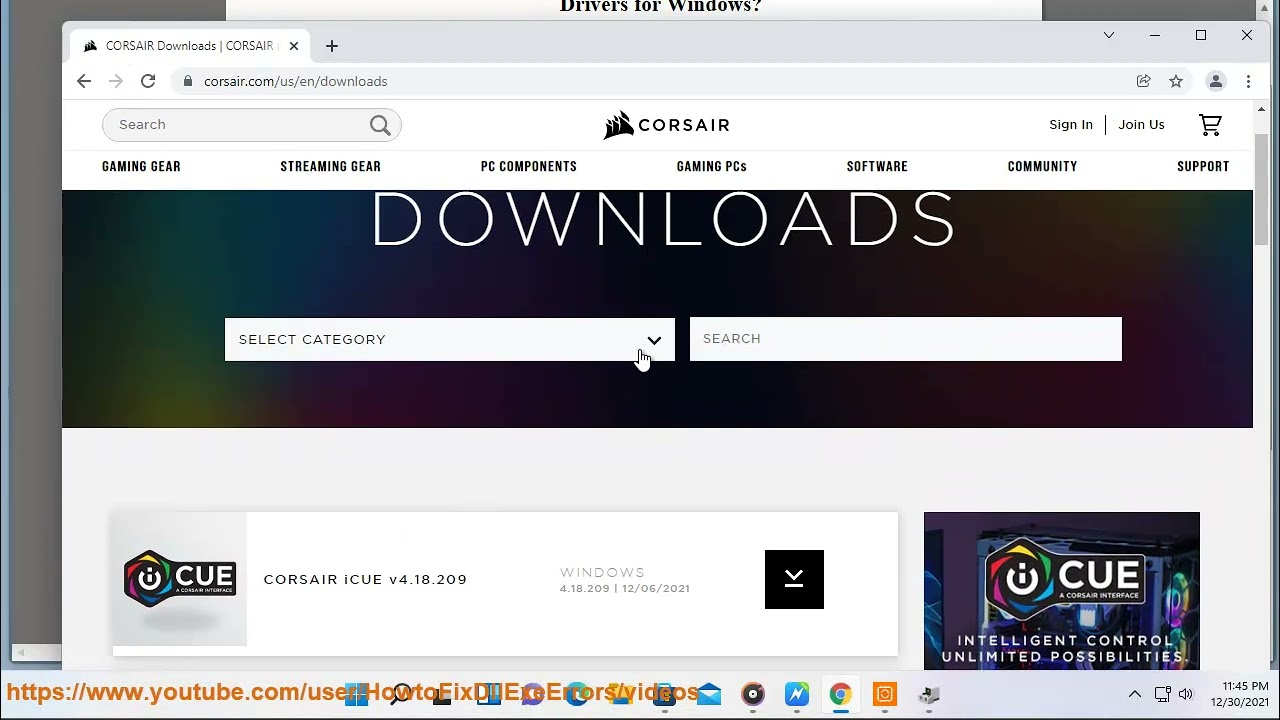This screenshot has height=720, width=1280.
Task: Open Chrome profile avatar menu
Action: click(x=1216, y=81)
